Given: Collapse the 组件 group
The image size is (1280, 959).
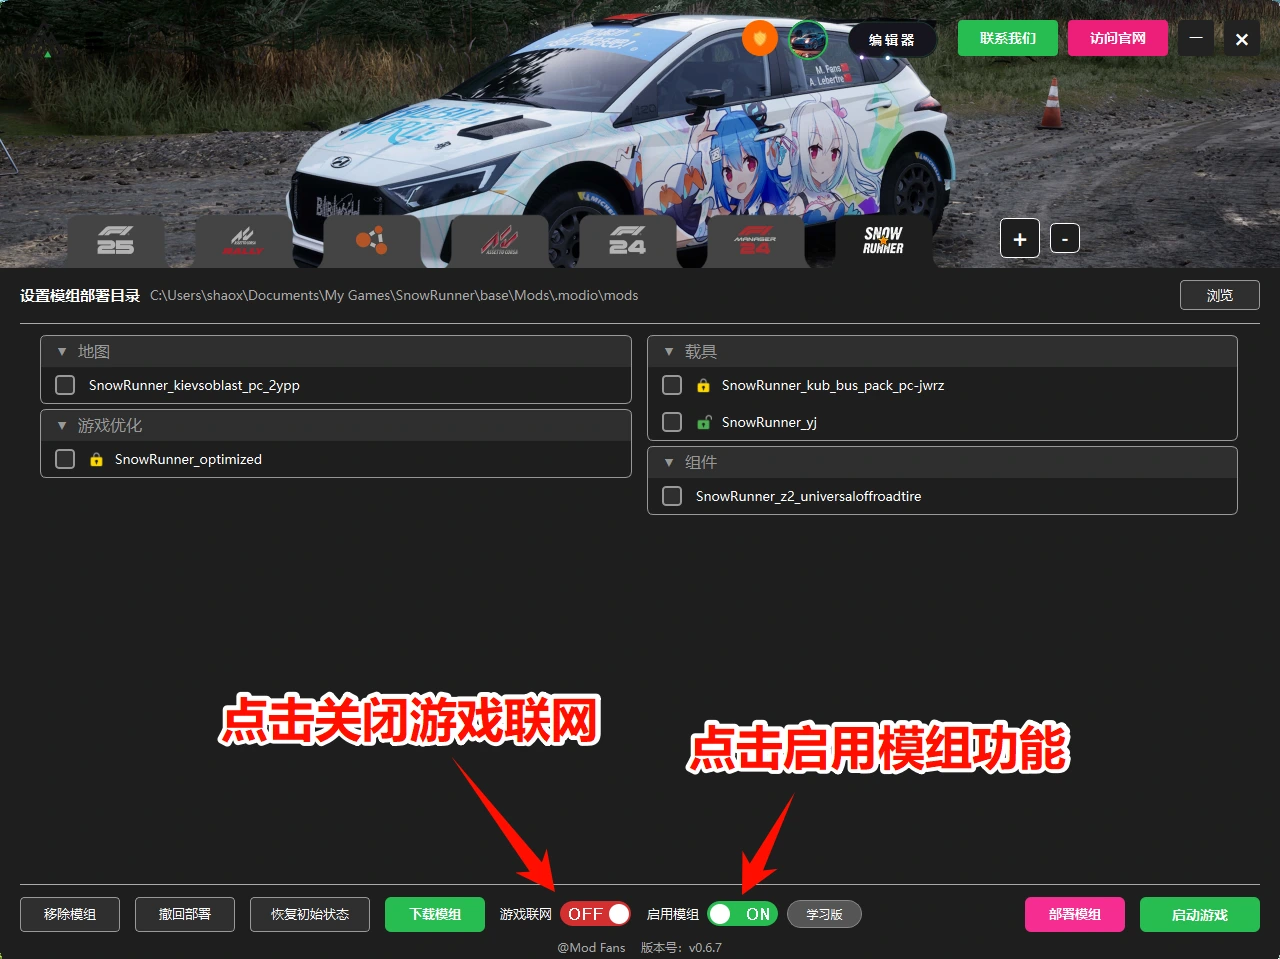Looking at the screenshot, I should pos(669,462).
